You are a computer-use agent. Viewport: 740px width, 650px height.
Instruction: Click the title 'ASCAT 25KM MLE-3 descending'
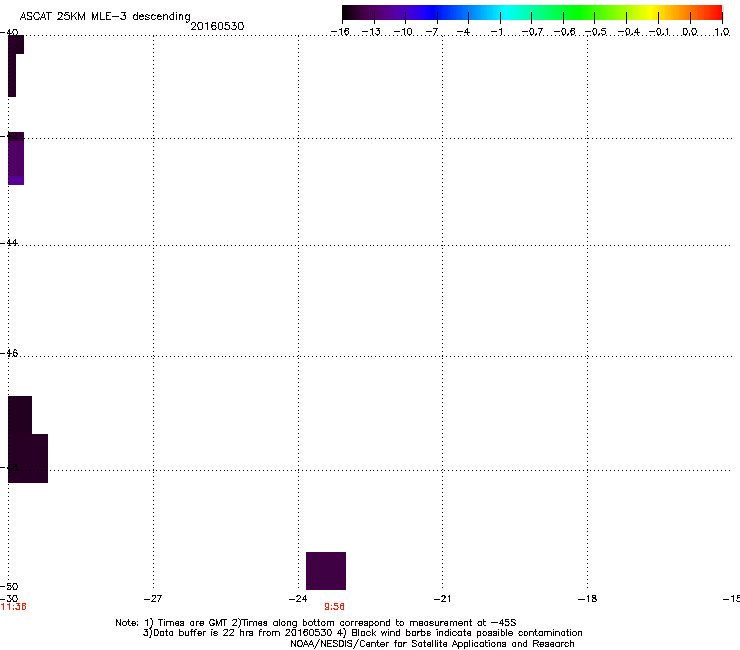pos(105,17)
